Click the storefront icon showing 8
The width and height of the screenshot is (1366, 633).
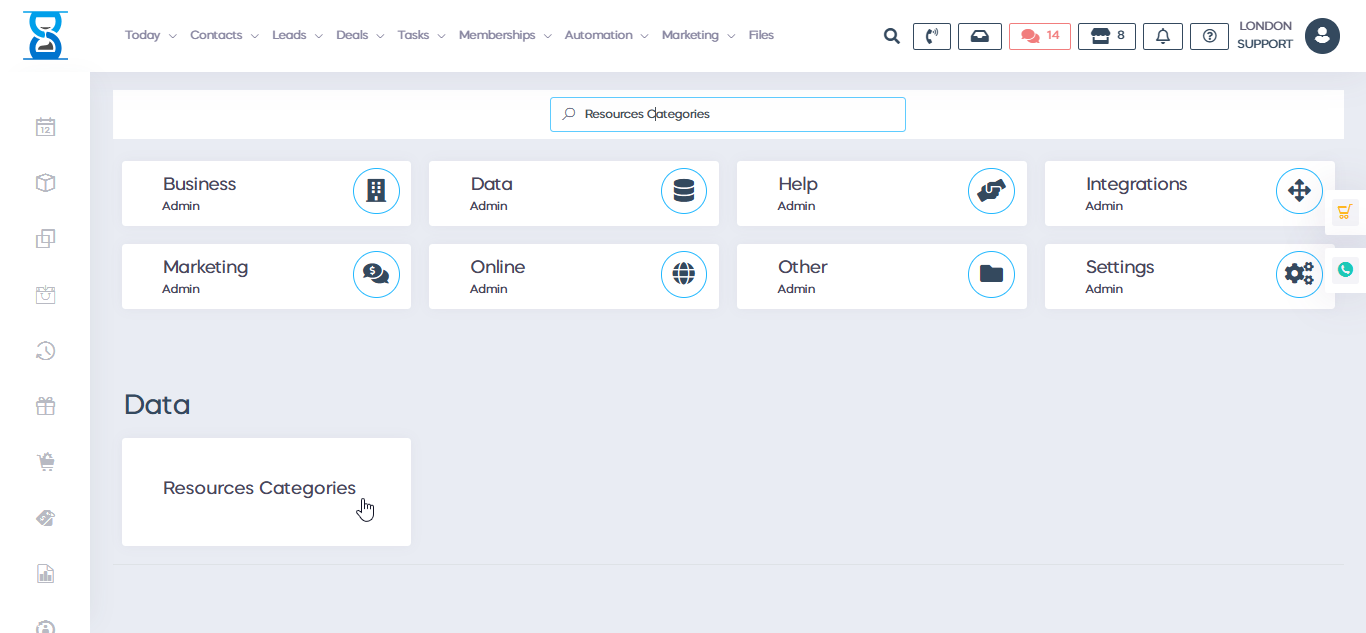click(1106, 35)
